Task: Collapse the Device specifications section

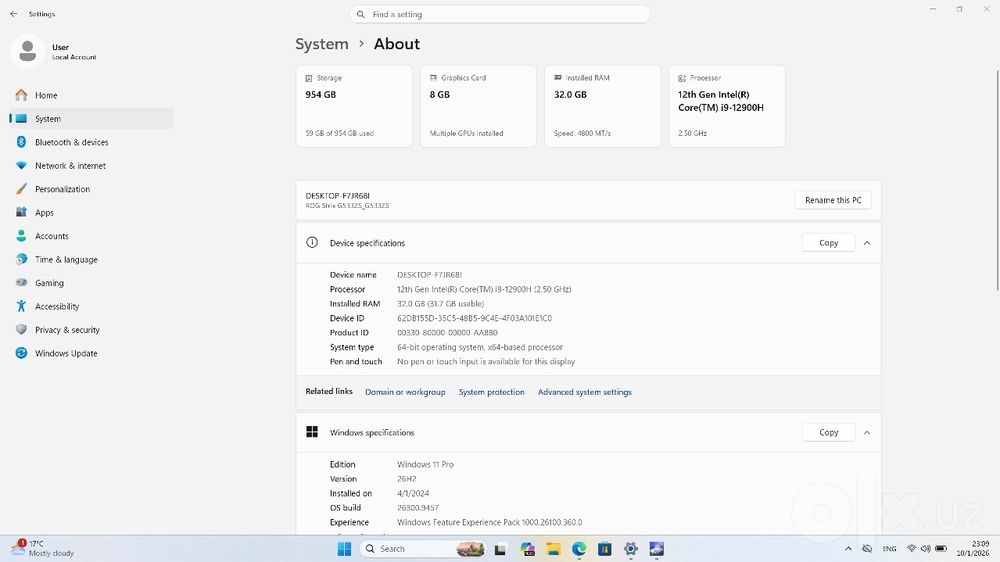Action: (867, 243)
